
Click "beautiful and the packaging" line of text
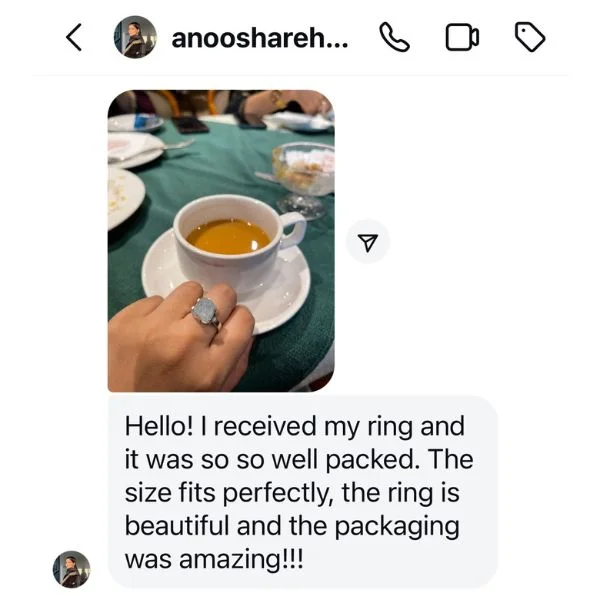coord(292,526)
